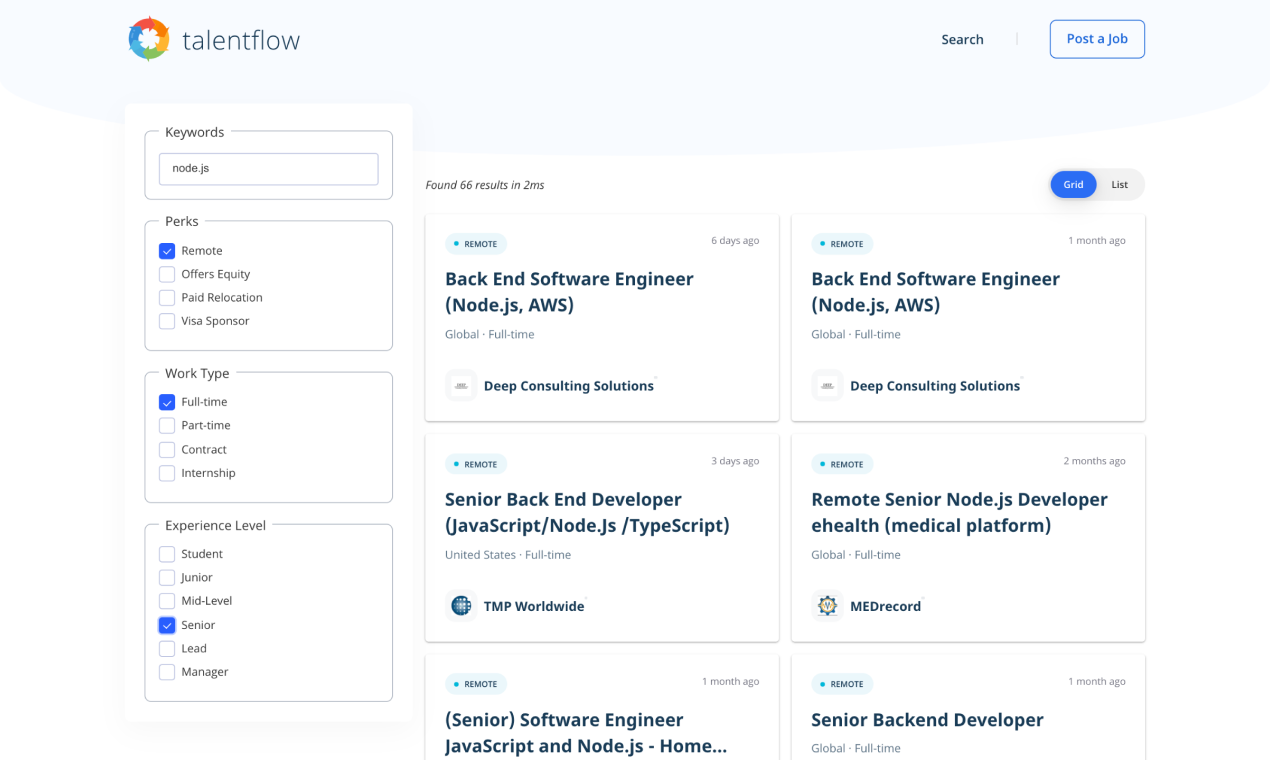Click the MEDrecord company logo
Viewport: 1270px width, 760px height.
click(x=827, y=605)
